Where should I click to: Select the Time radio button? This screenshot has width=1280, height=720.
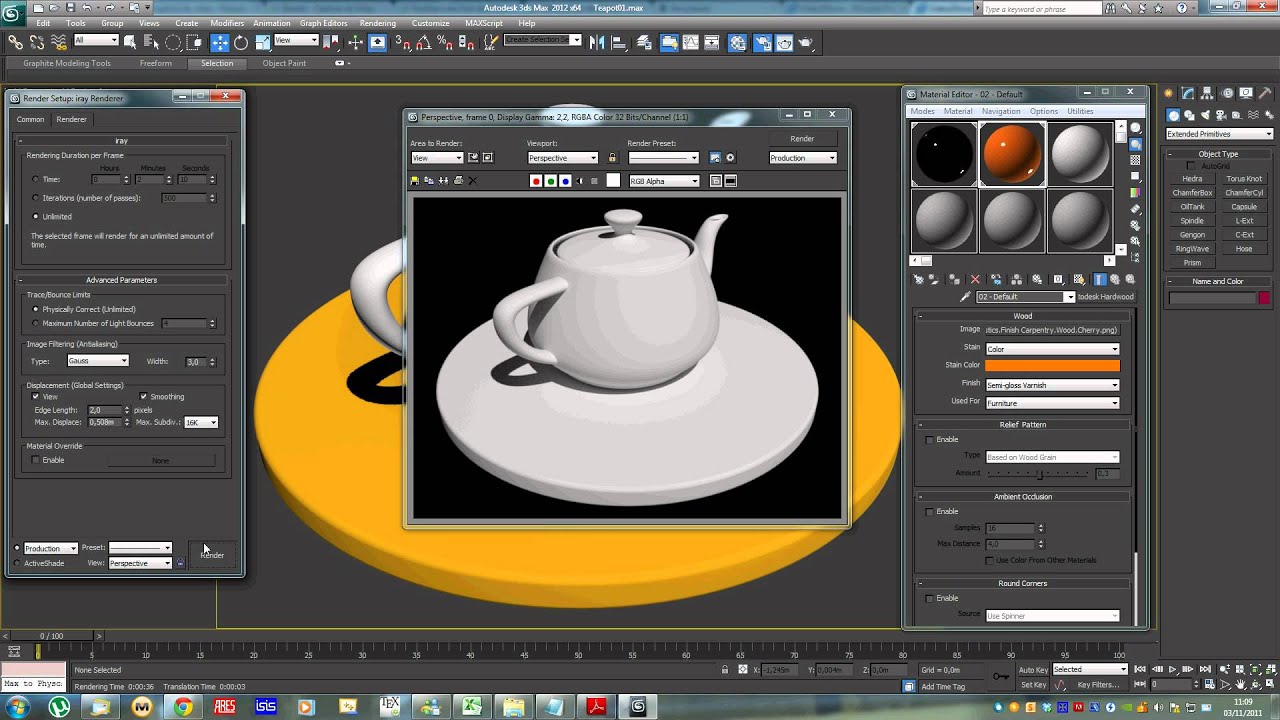(x=36, y=180)
